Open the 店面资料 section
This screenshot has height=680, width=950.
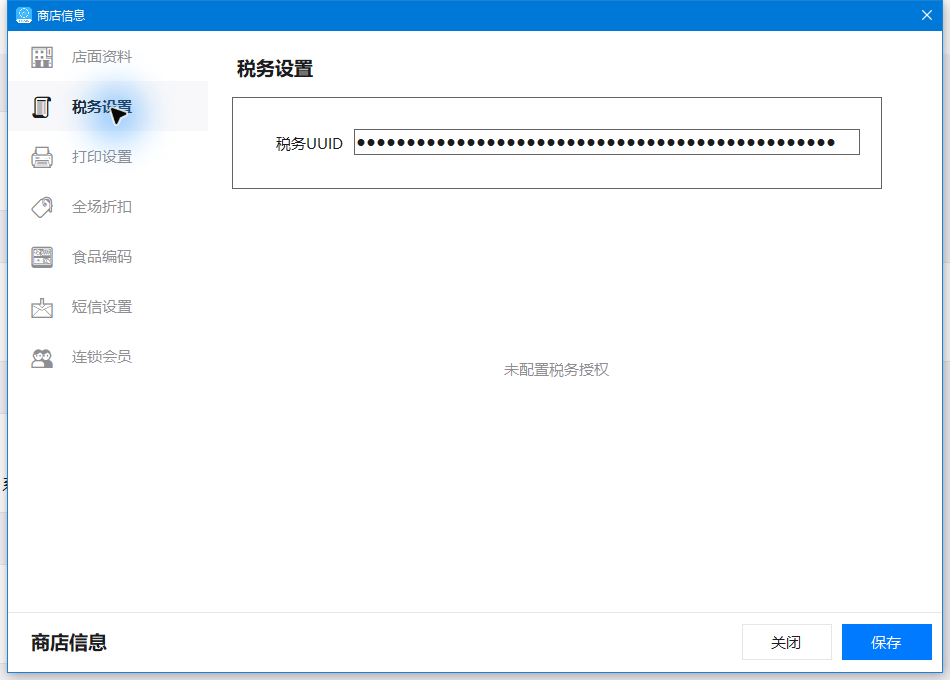(x=108, y=56)
